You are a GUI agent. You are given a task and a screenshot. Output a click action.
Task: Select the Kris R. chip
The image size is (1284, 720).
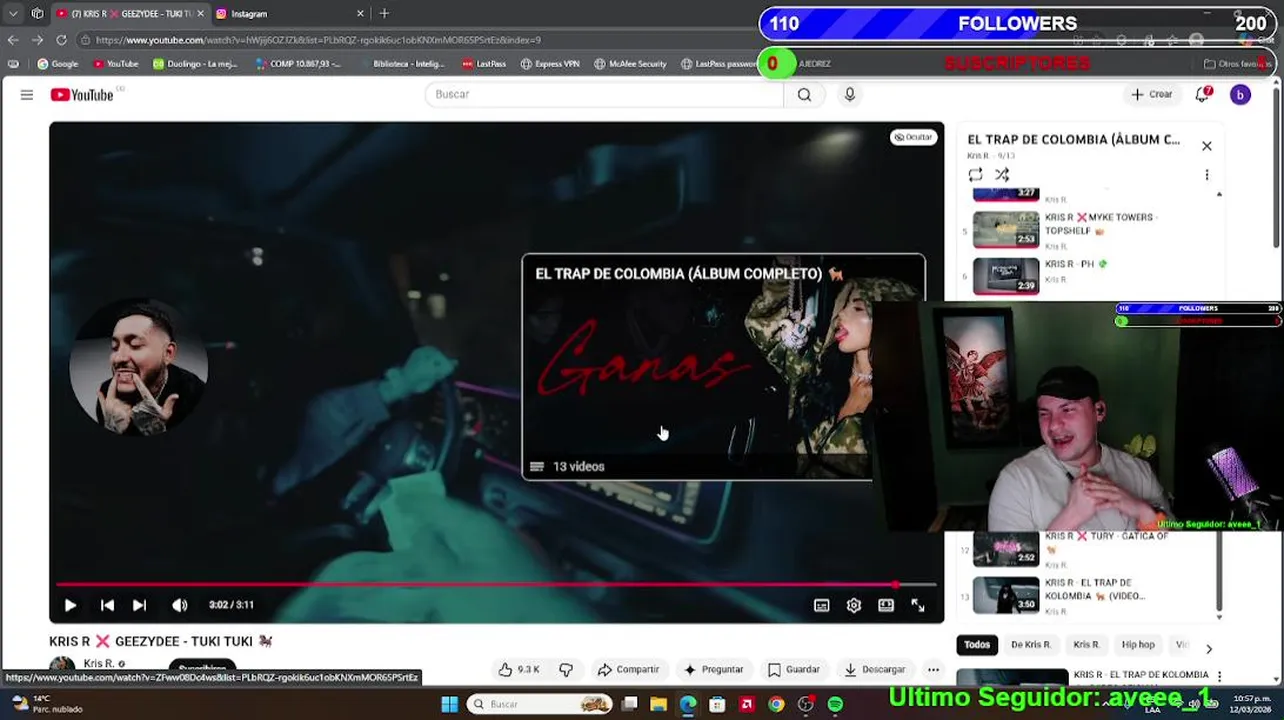1086,645
